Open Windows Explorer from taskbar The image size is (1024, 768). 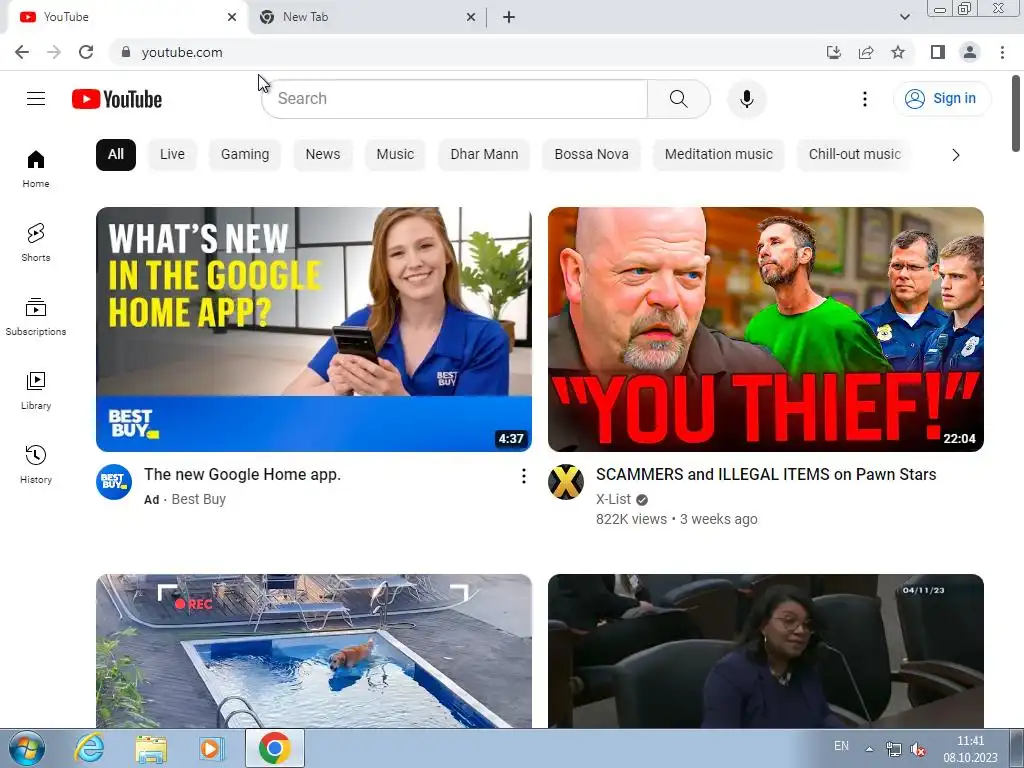point(151,748)
